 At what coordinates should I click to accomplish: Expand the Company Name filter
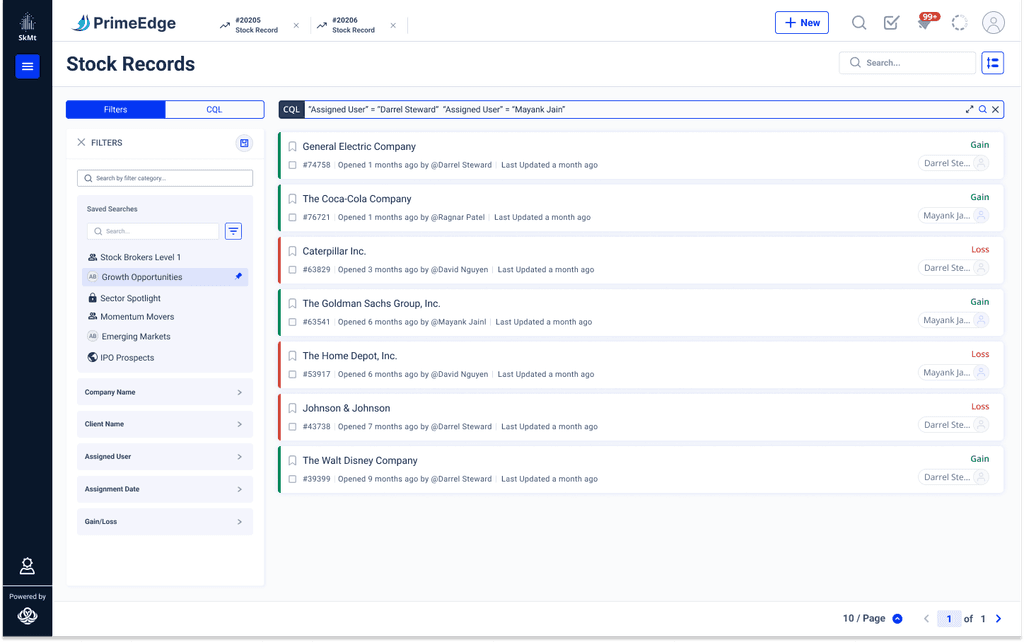click(x=165, y=392)
